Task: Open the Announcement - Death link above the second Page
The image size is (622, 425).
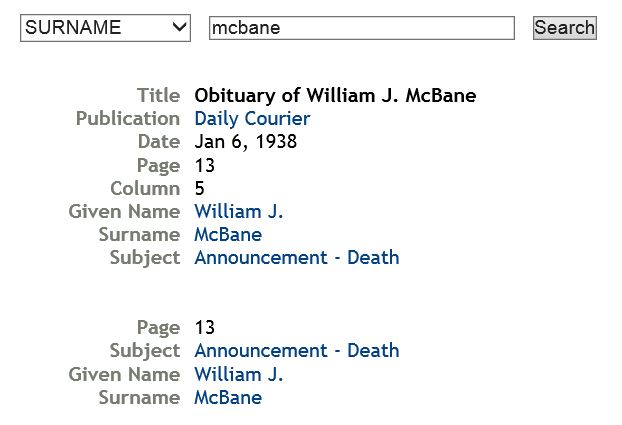Action: pos(296,258)
